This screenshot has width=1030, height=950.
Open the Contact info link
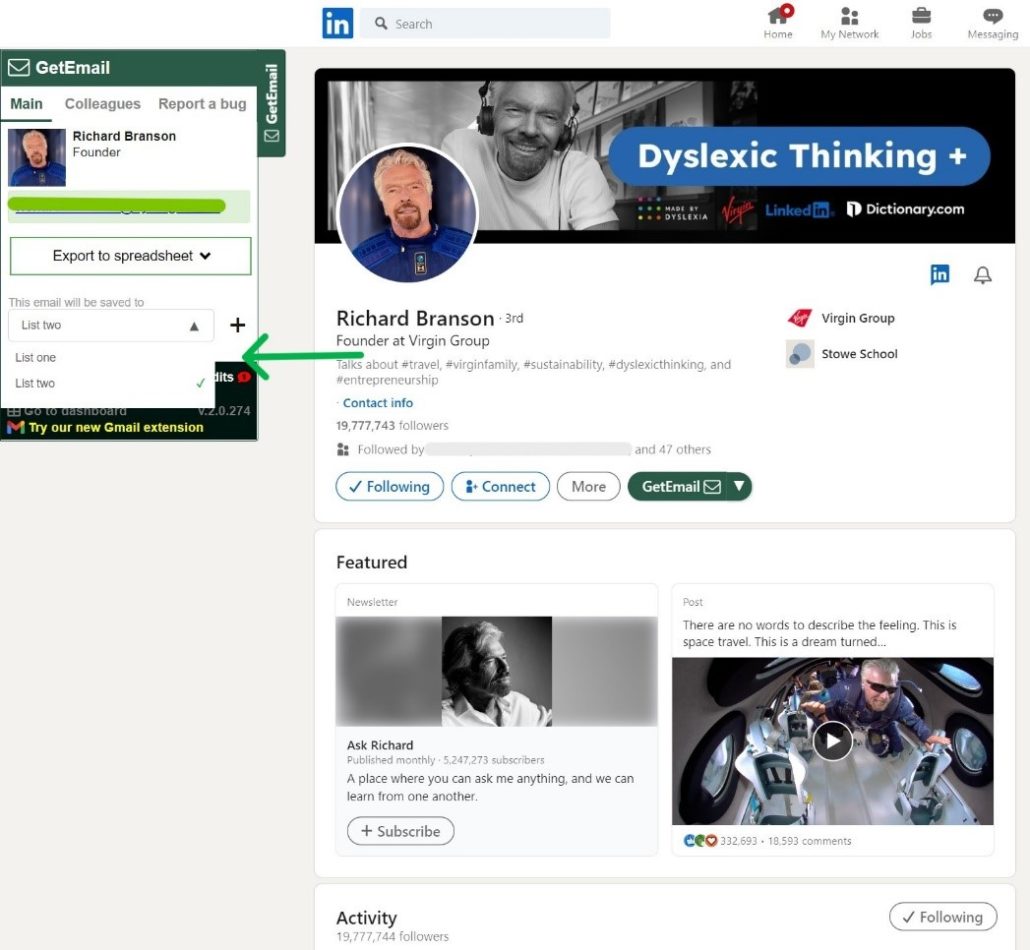coord(377,403)
